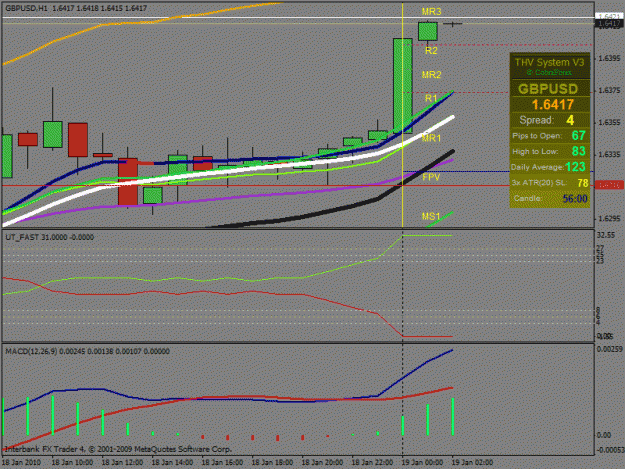Viewport: 625px width, 469px height.
Task: Click the 1.6417 price in info panel
Action: (x=552, y=104)
